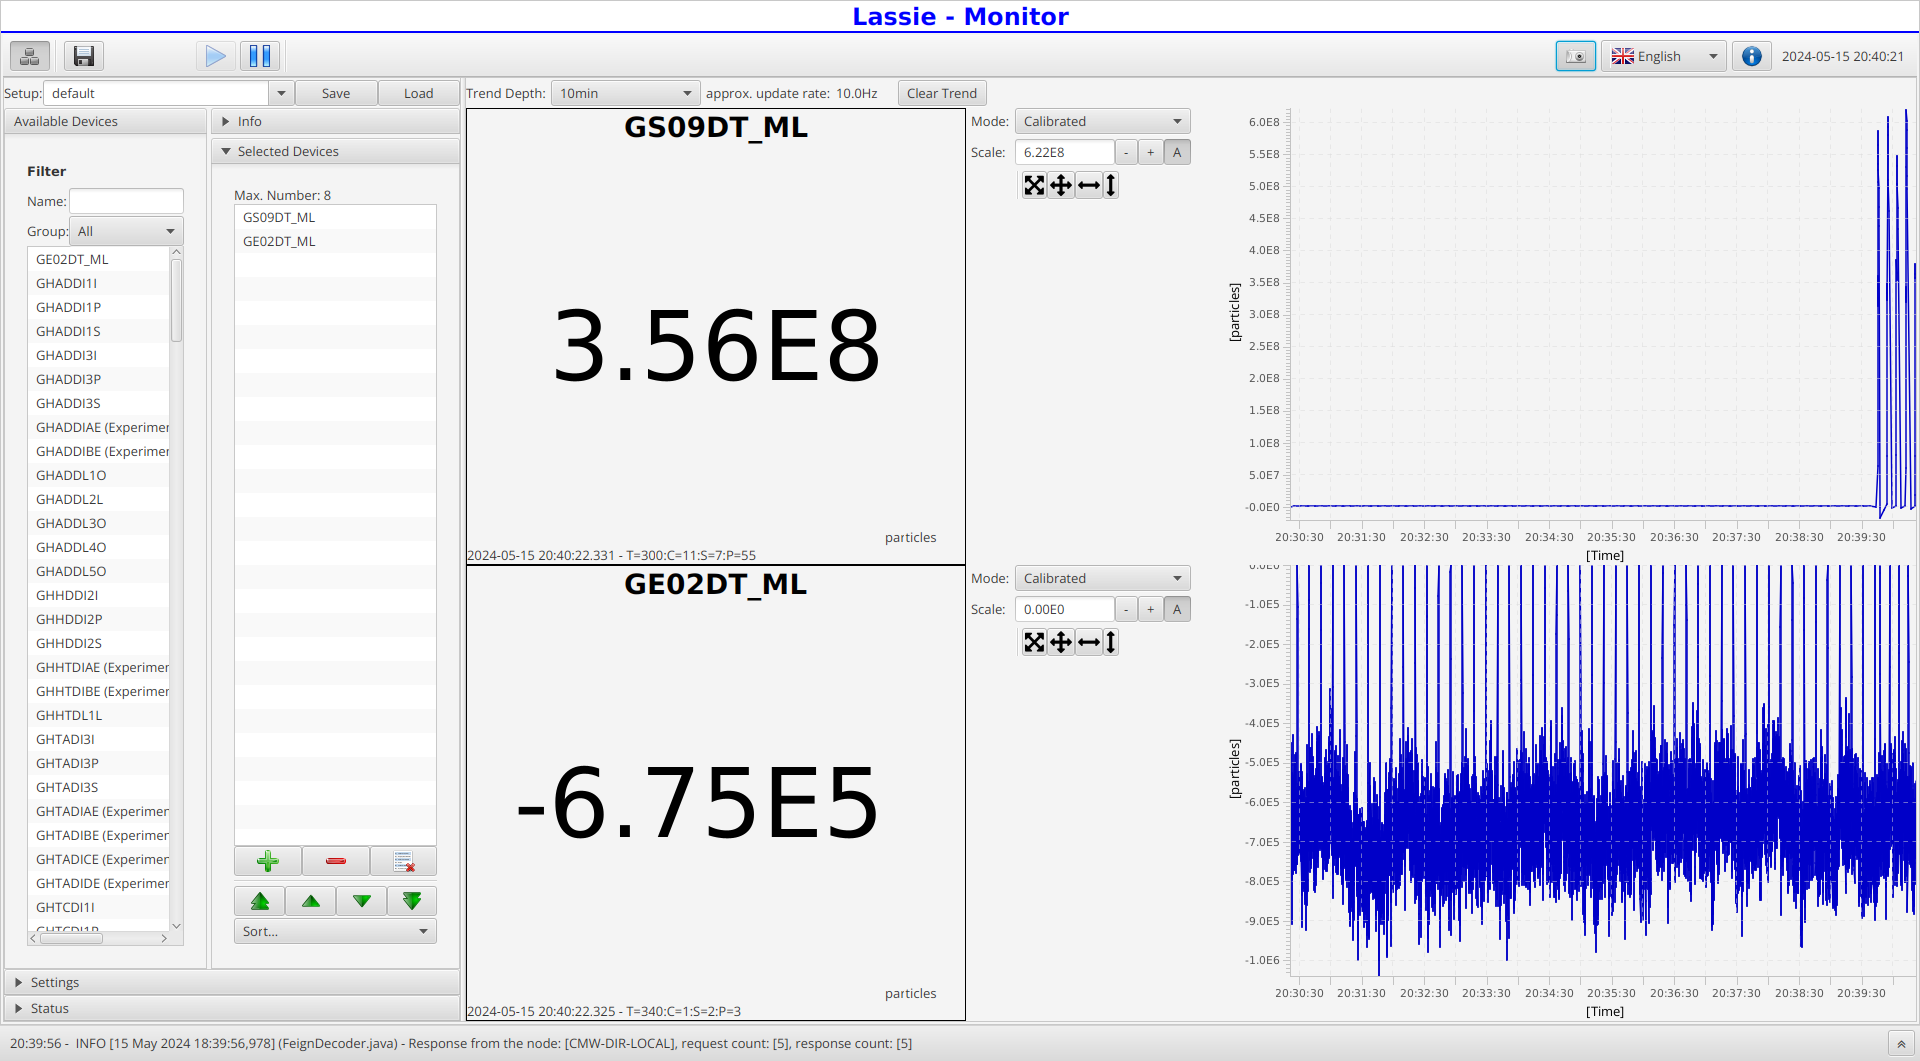Start monitoring with the play button

215,56
